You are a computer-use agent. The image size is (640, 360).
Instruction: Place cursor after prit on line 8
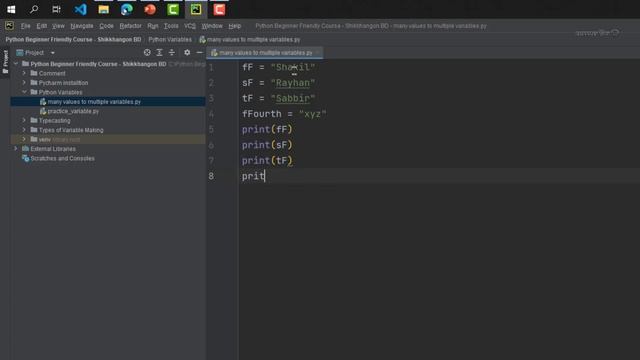tap(265, 176)
